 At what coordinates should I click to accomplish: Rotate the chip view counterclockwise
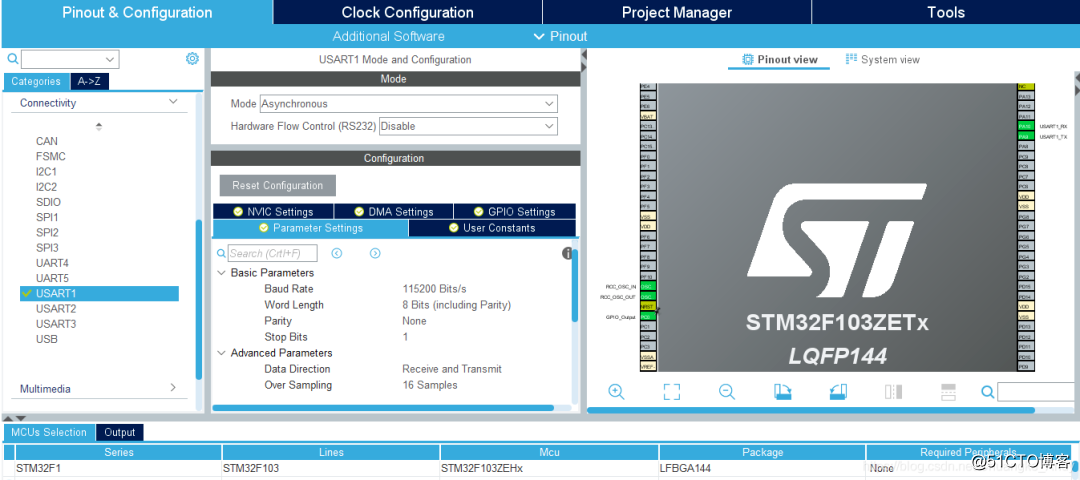click(838, 392)
